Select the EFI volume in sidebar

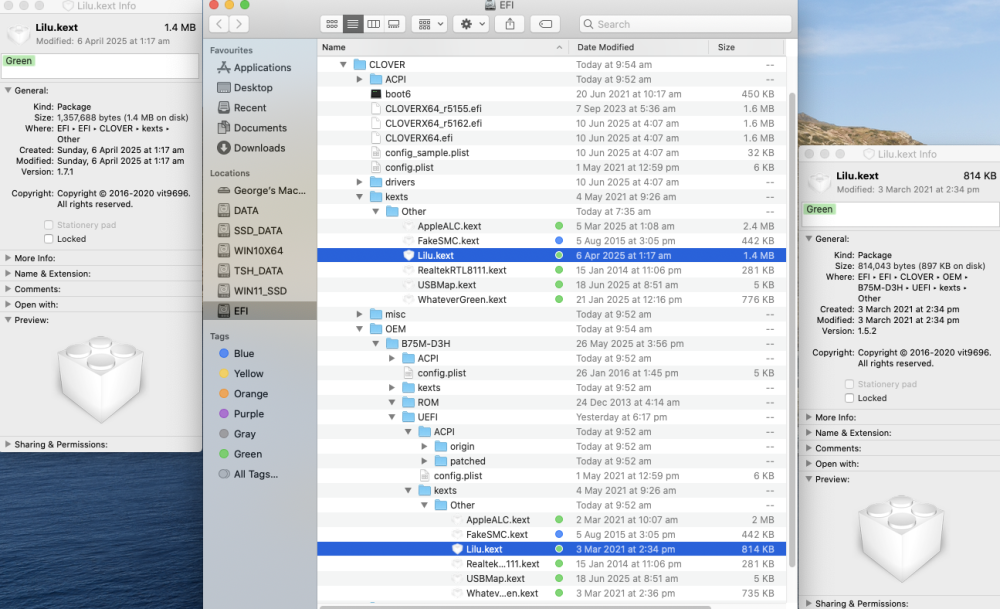pos(260,311)
